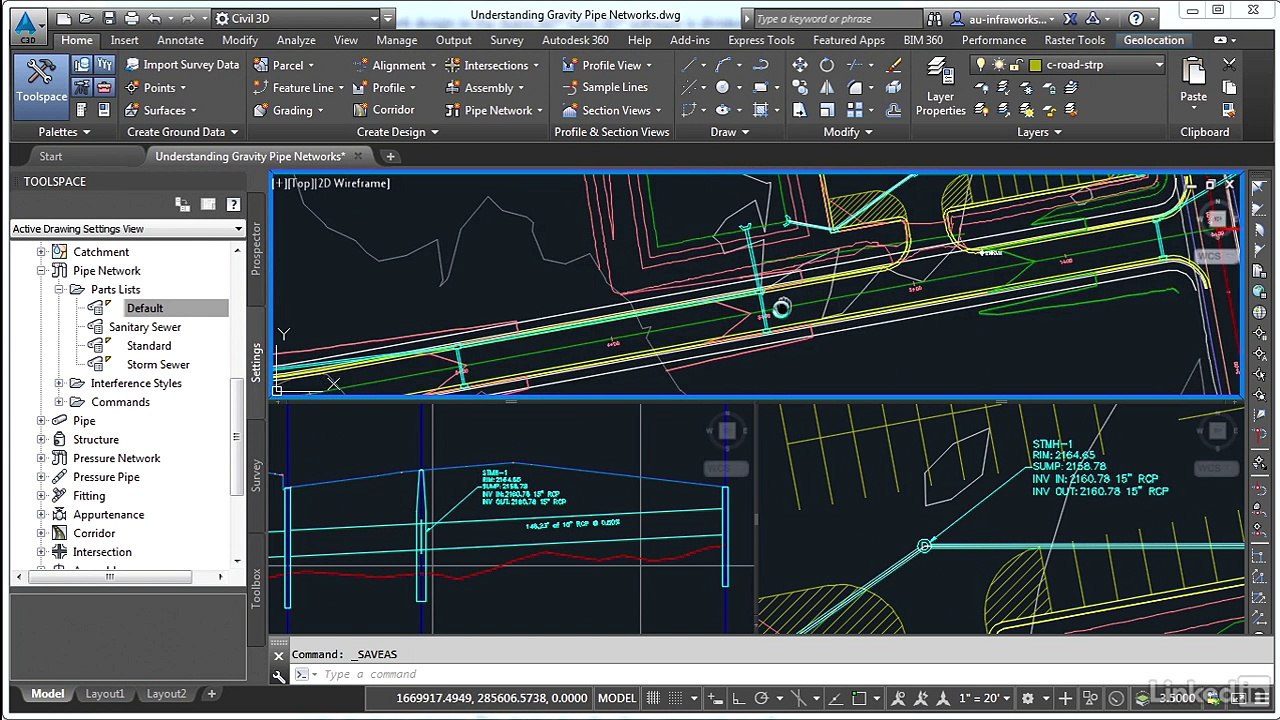Click the c-road-strp layer color swatch
The width and height of the screenshot is (1280, 720).
[x=1035, y=65]
